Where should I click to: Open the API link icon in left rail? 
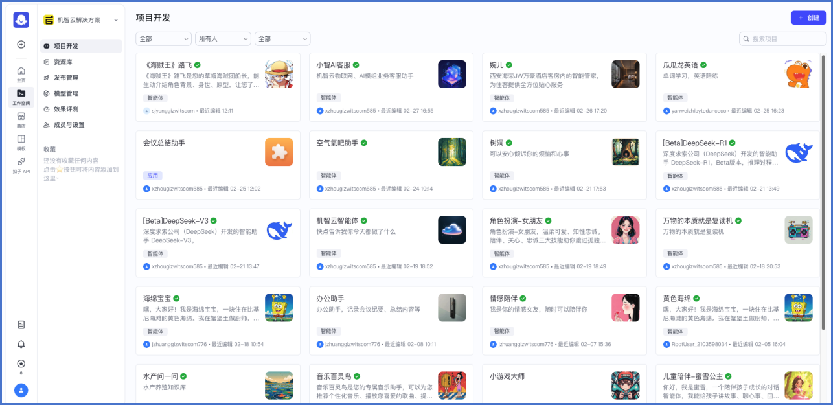click(x=21, y=161)
